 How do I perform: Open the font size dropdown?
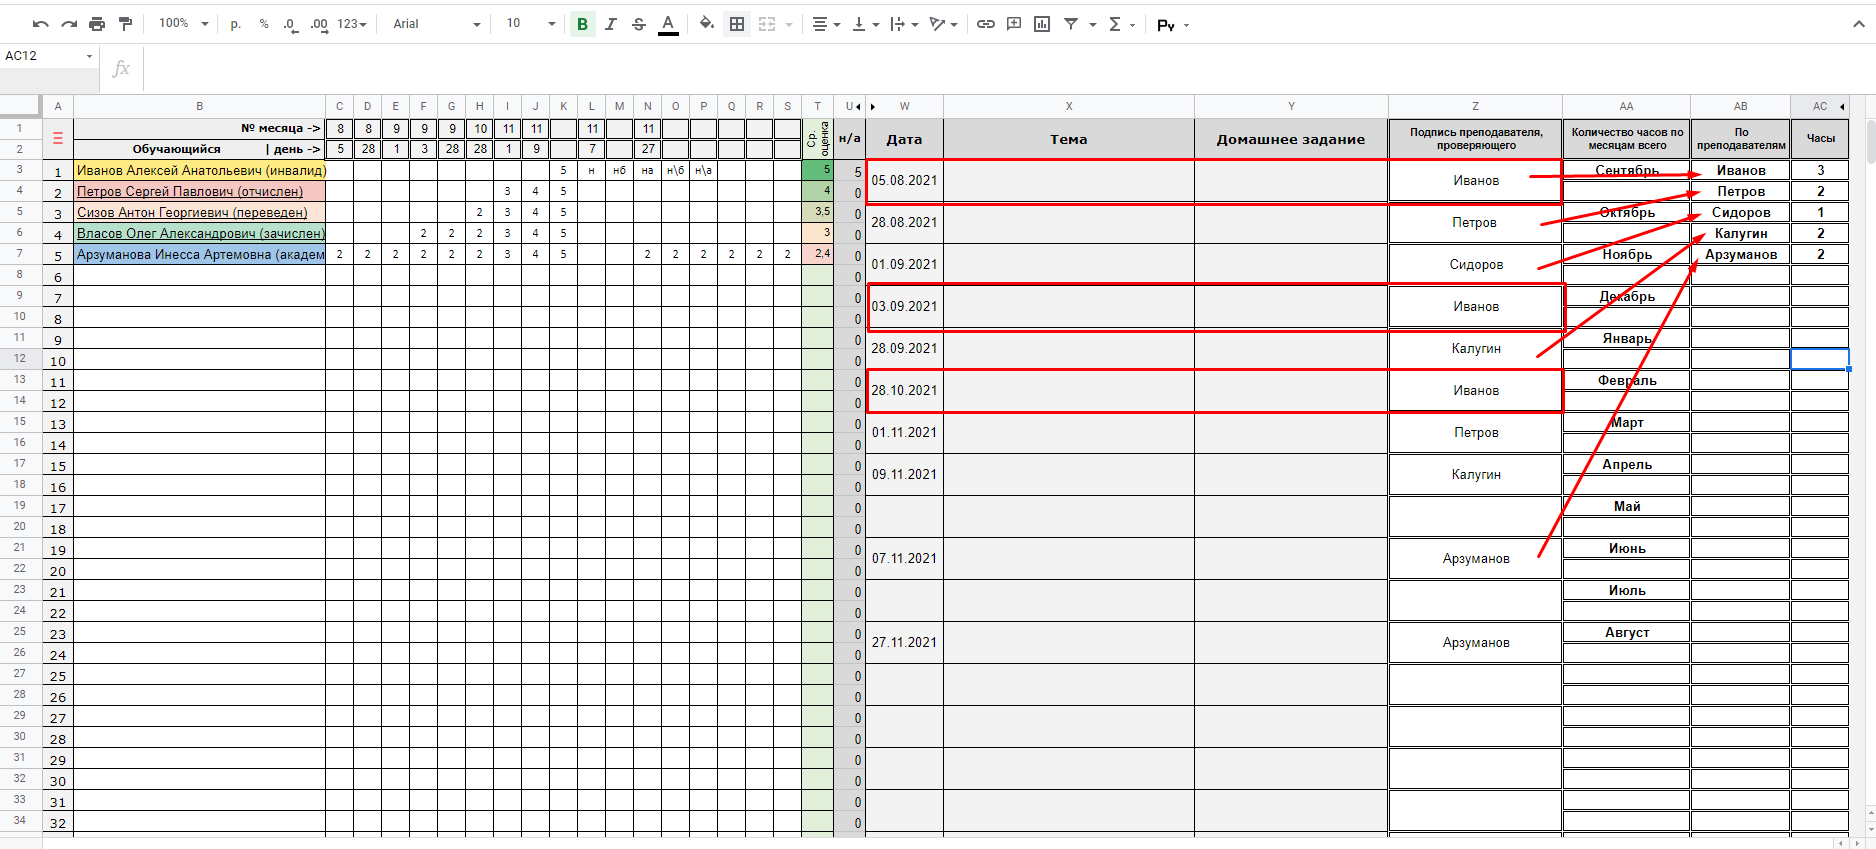pyautogui.click(x=530, y=24)
